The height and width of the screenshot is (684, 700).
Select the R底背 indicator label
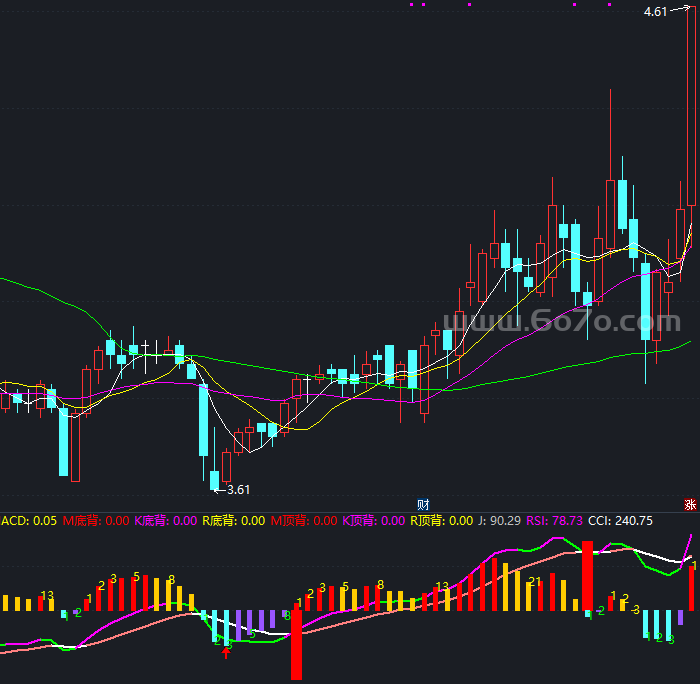click(x=234, y=520)
